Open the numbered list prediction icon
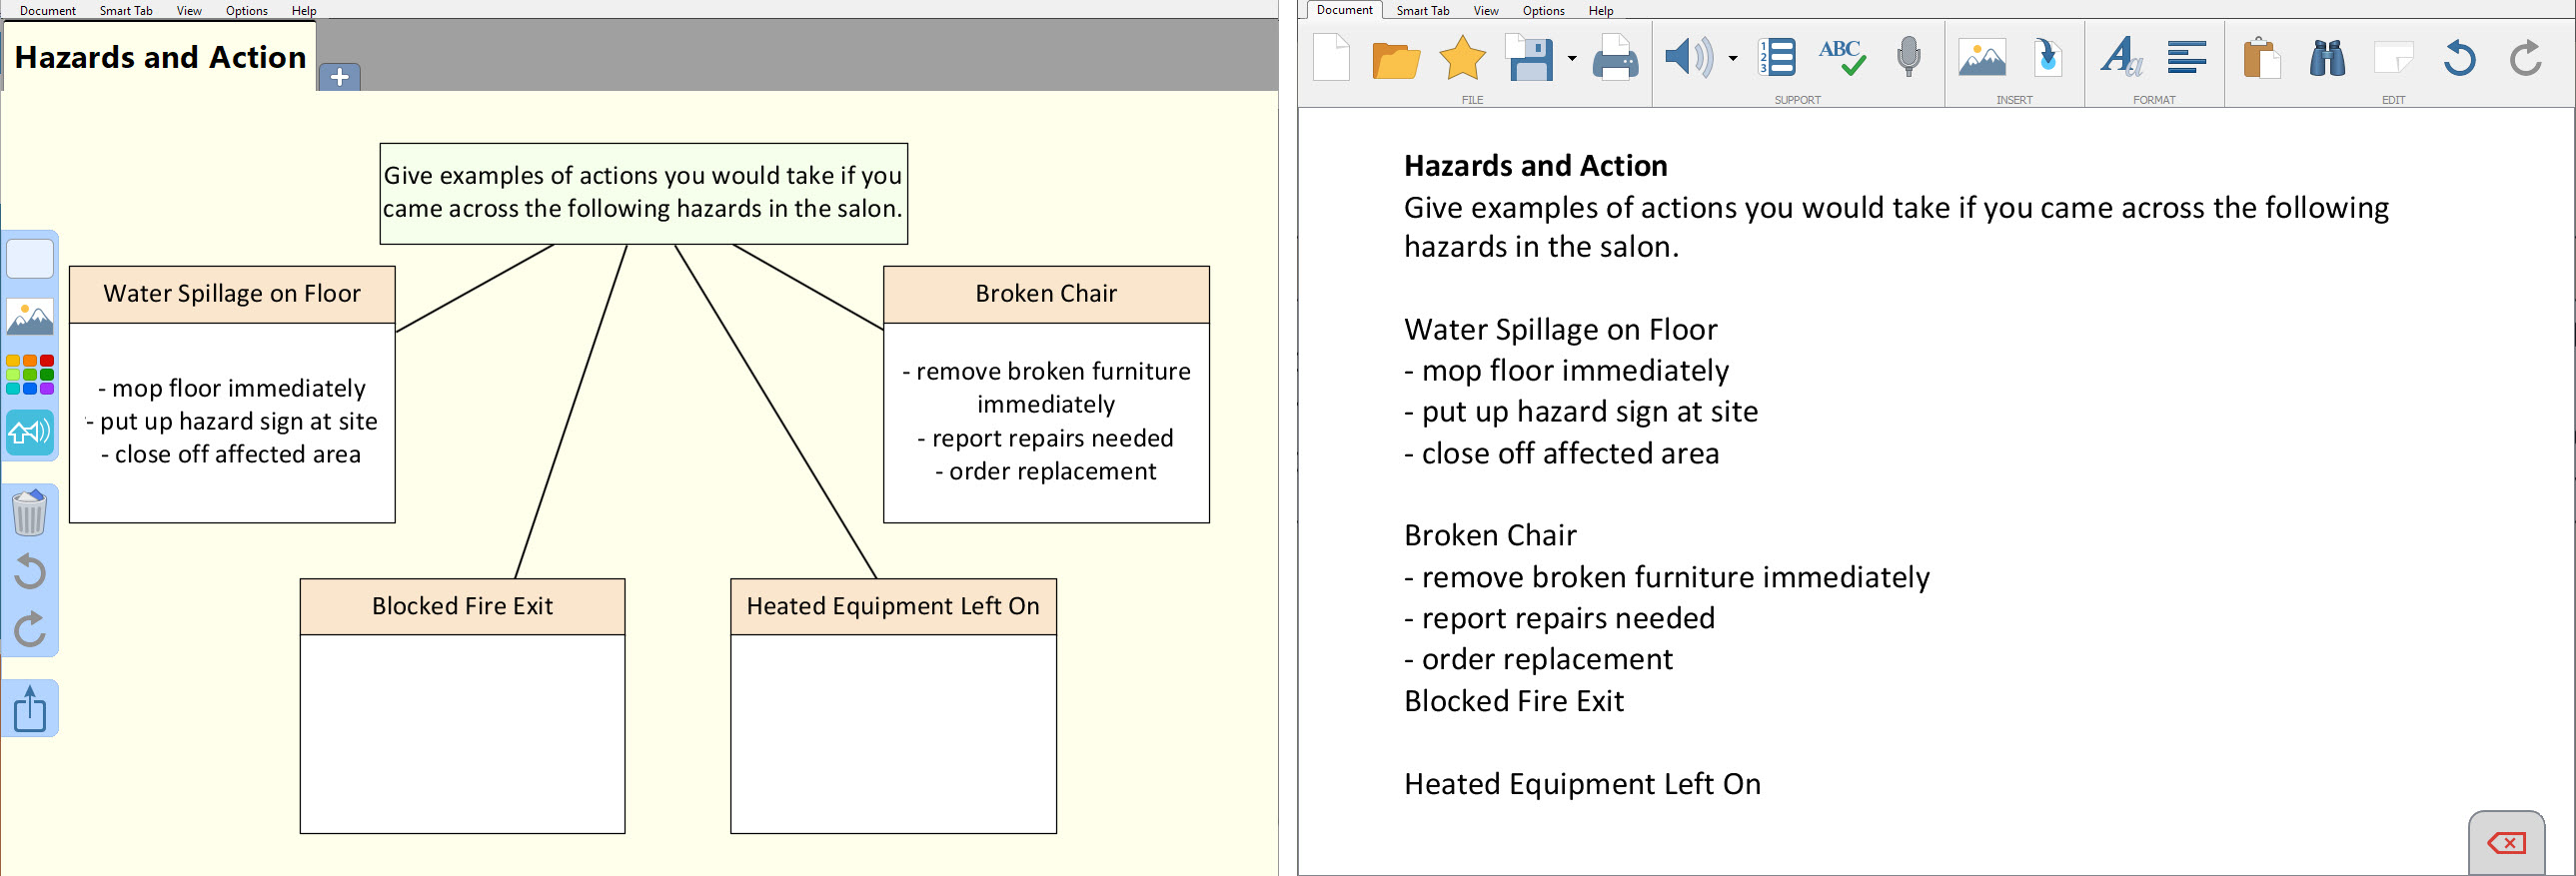 click(1778, 58)
